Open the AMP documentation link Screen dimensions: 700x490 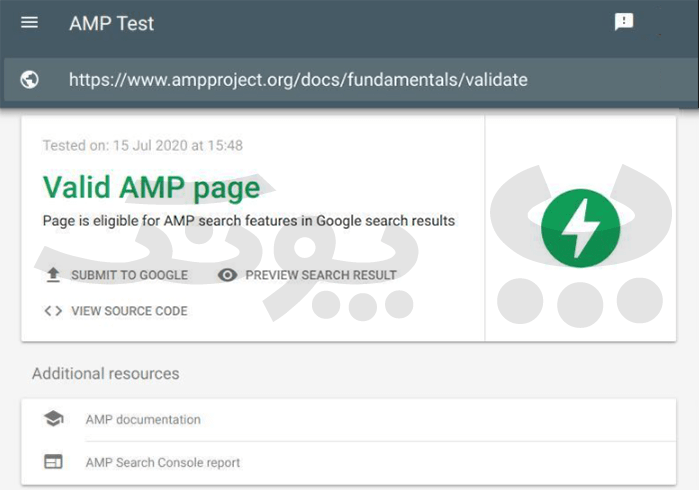[x=143, y=419]
